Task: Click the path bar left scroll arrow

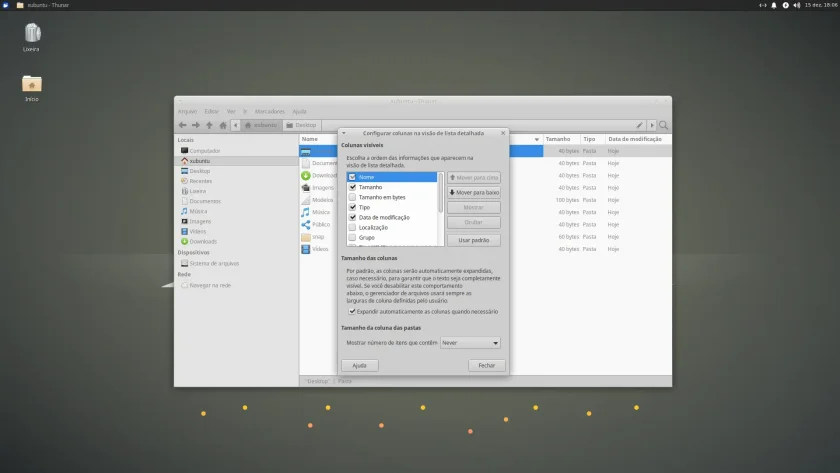Action: pos(235,125)
